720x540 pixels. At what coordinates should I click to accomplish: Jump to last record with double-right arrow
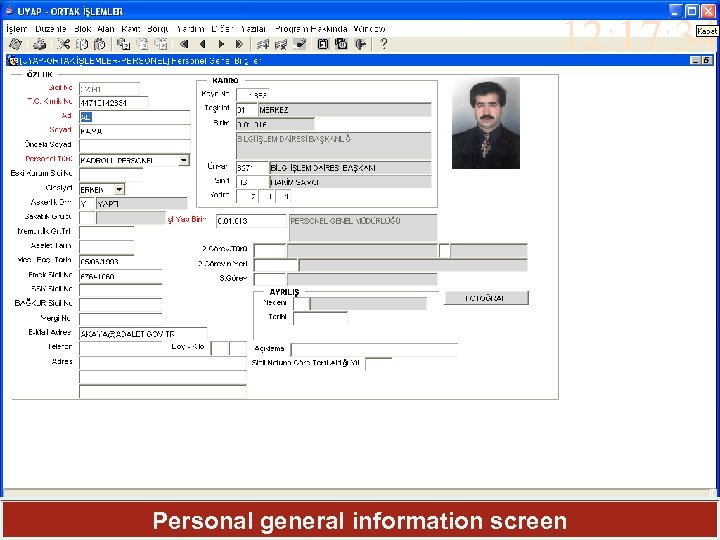point(239,44)
